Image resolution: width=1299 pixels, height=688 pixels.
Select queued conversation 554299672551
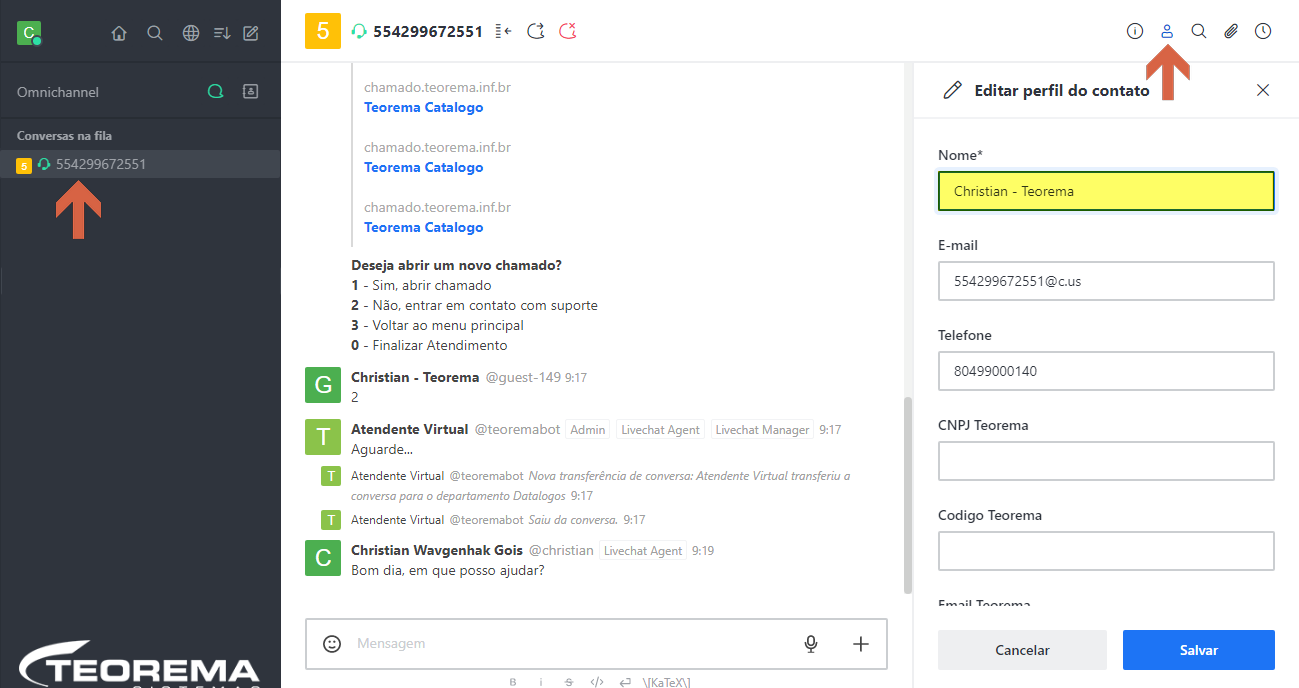tap(140, 164)
